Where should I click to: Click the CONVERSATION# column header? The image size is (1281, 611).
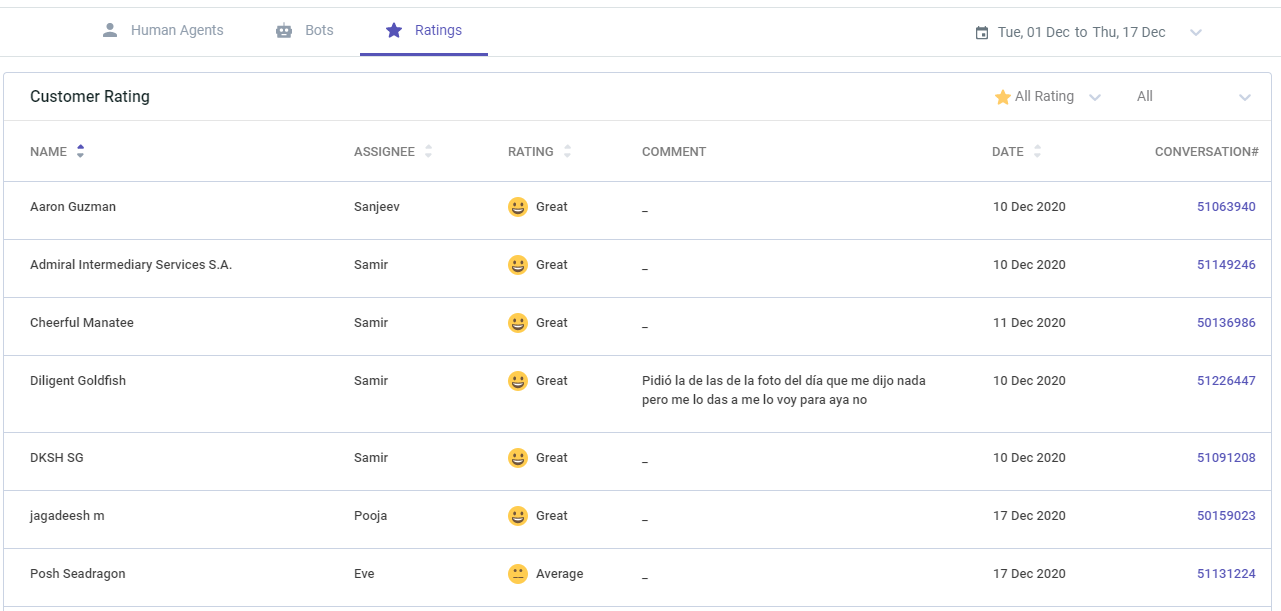[1206, 152]
